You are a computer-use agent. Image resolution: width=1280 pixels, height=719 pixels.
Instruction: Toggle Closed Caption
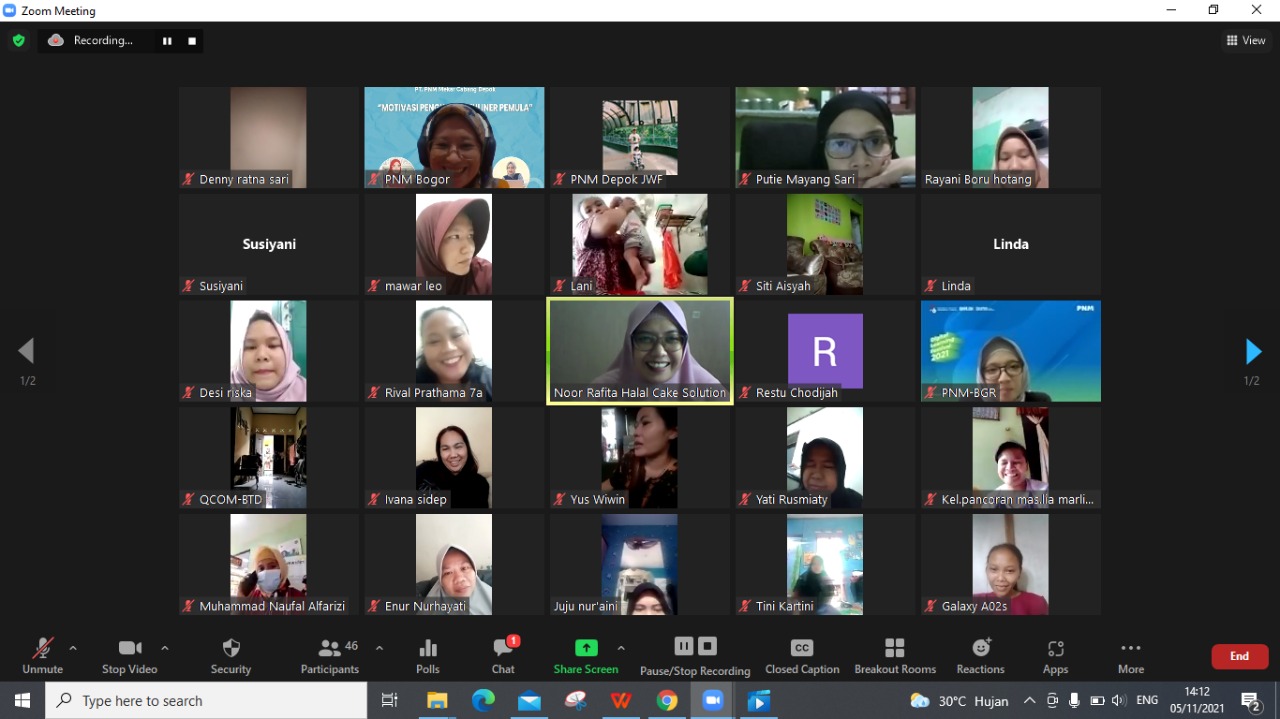tap(802, 655)
